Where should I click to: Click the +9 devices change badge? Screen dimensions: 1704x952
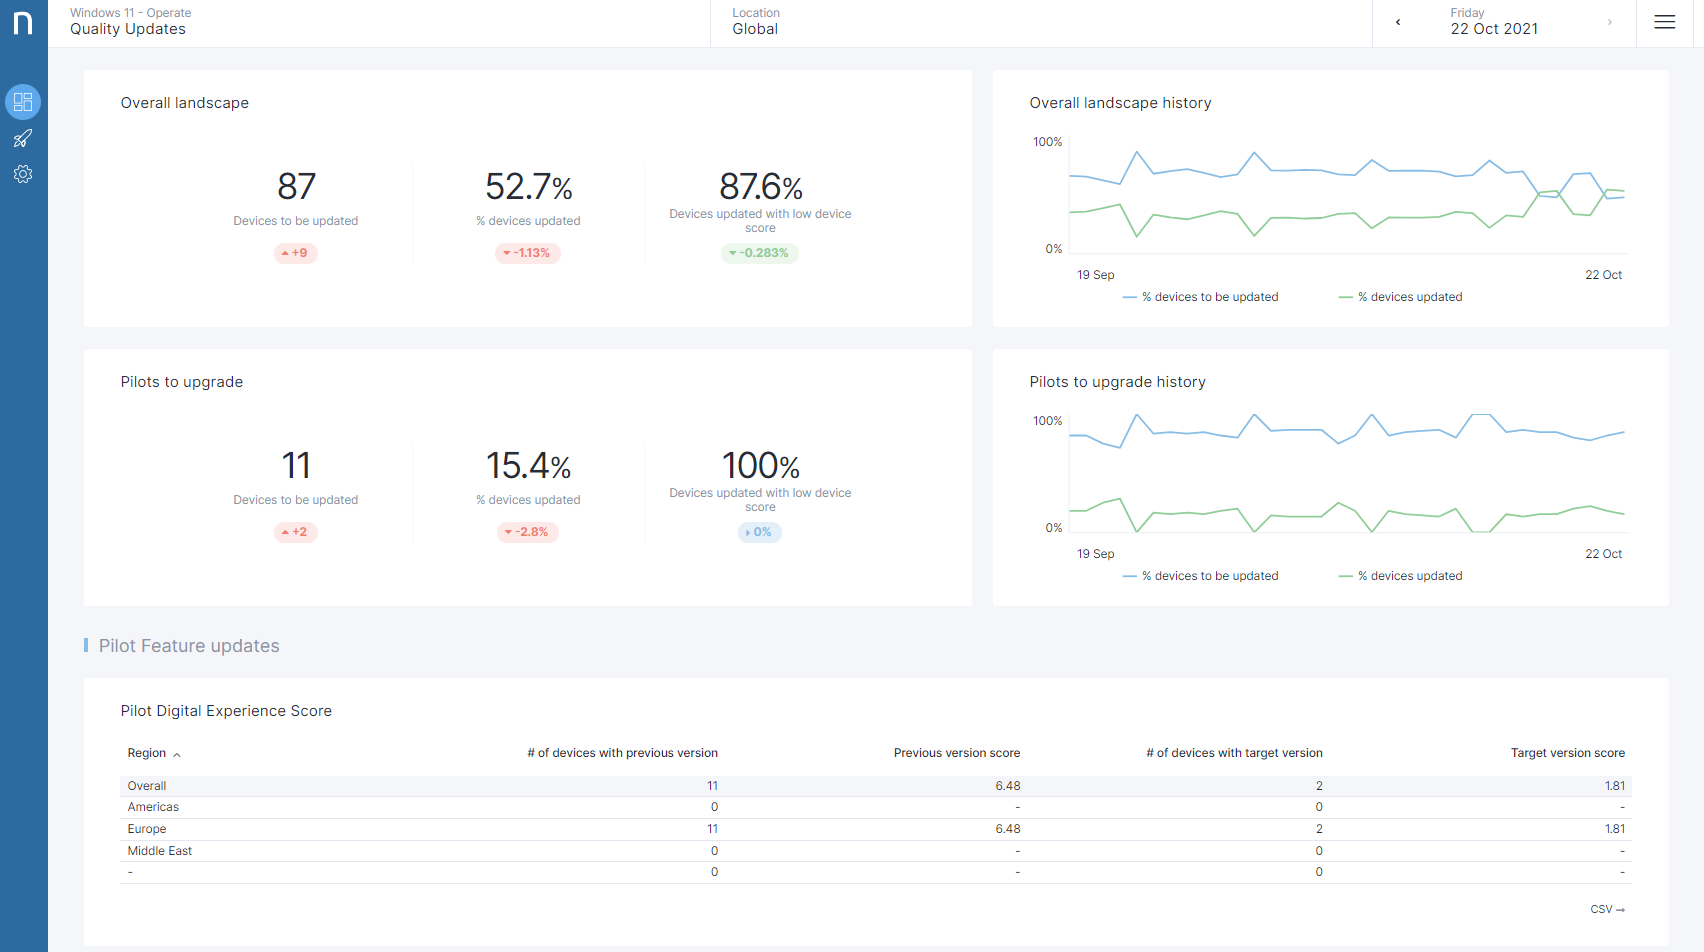point(296,253)
